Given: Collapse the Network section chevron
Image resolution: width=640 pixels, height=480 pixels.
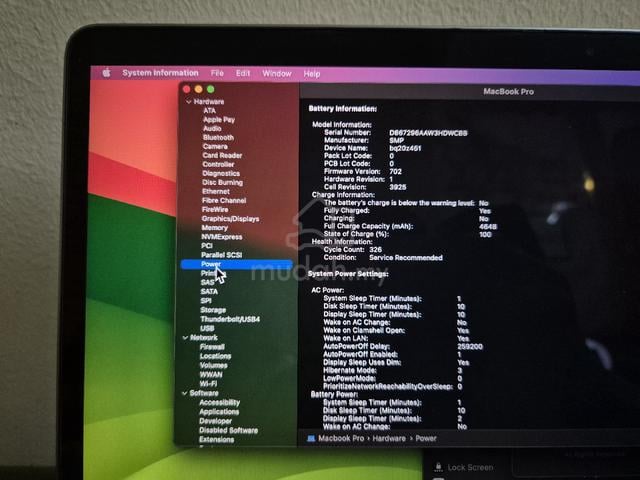Looking at the screenshot, I should (185, 338).
